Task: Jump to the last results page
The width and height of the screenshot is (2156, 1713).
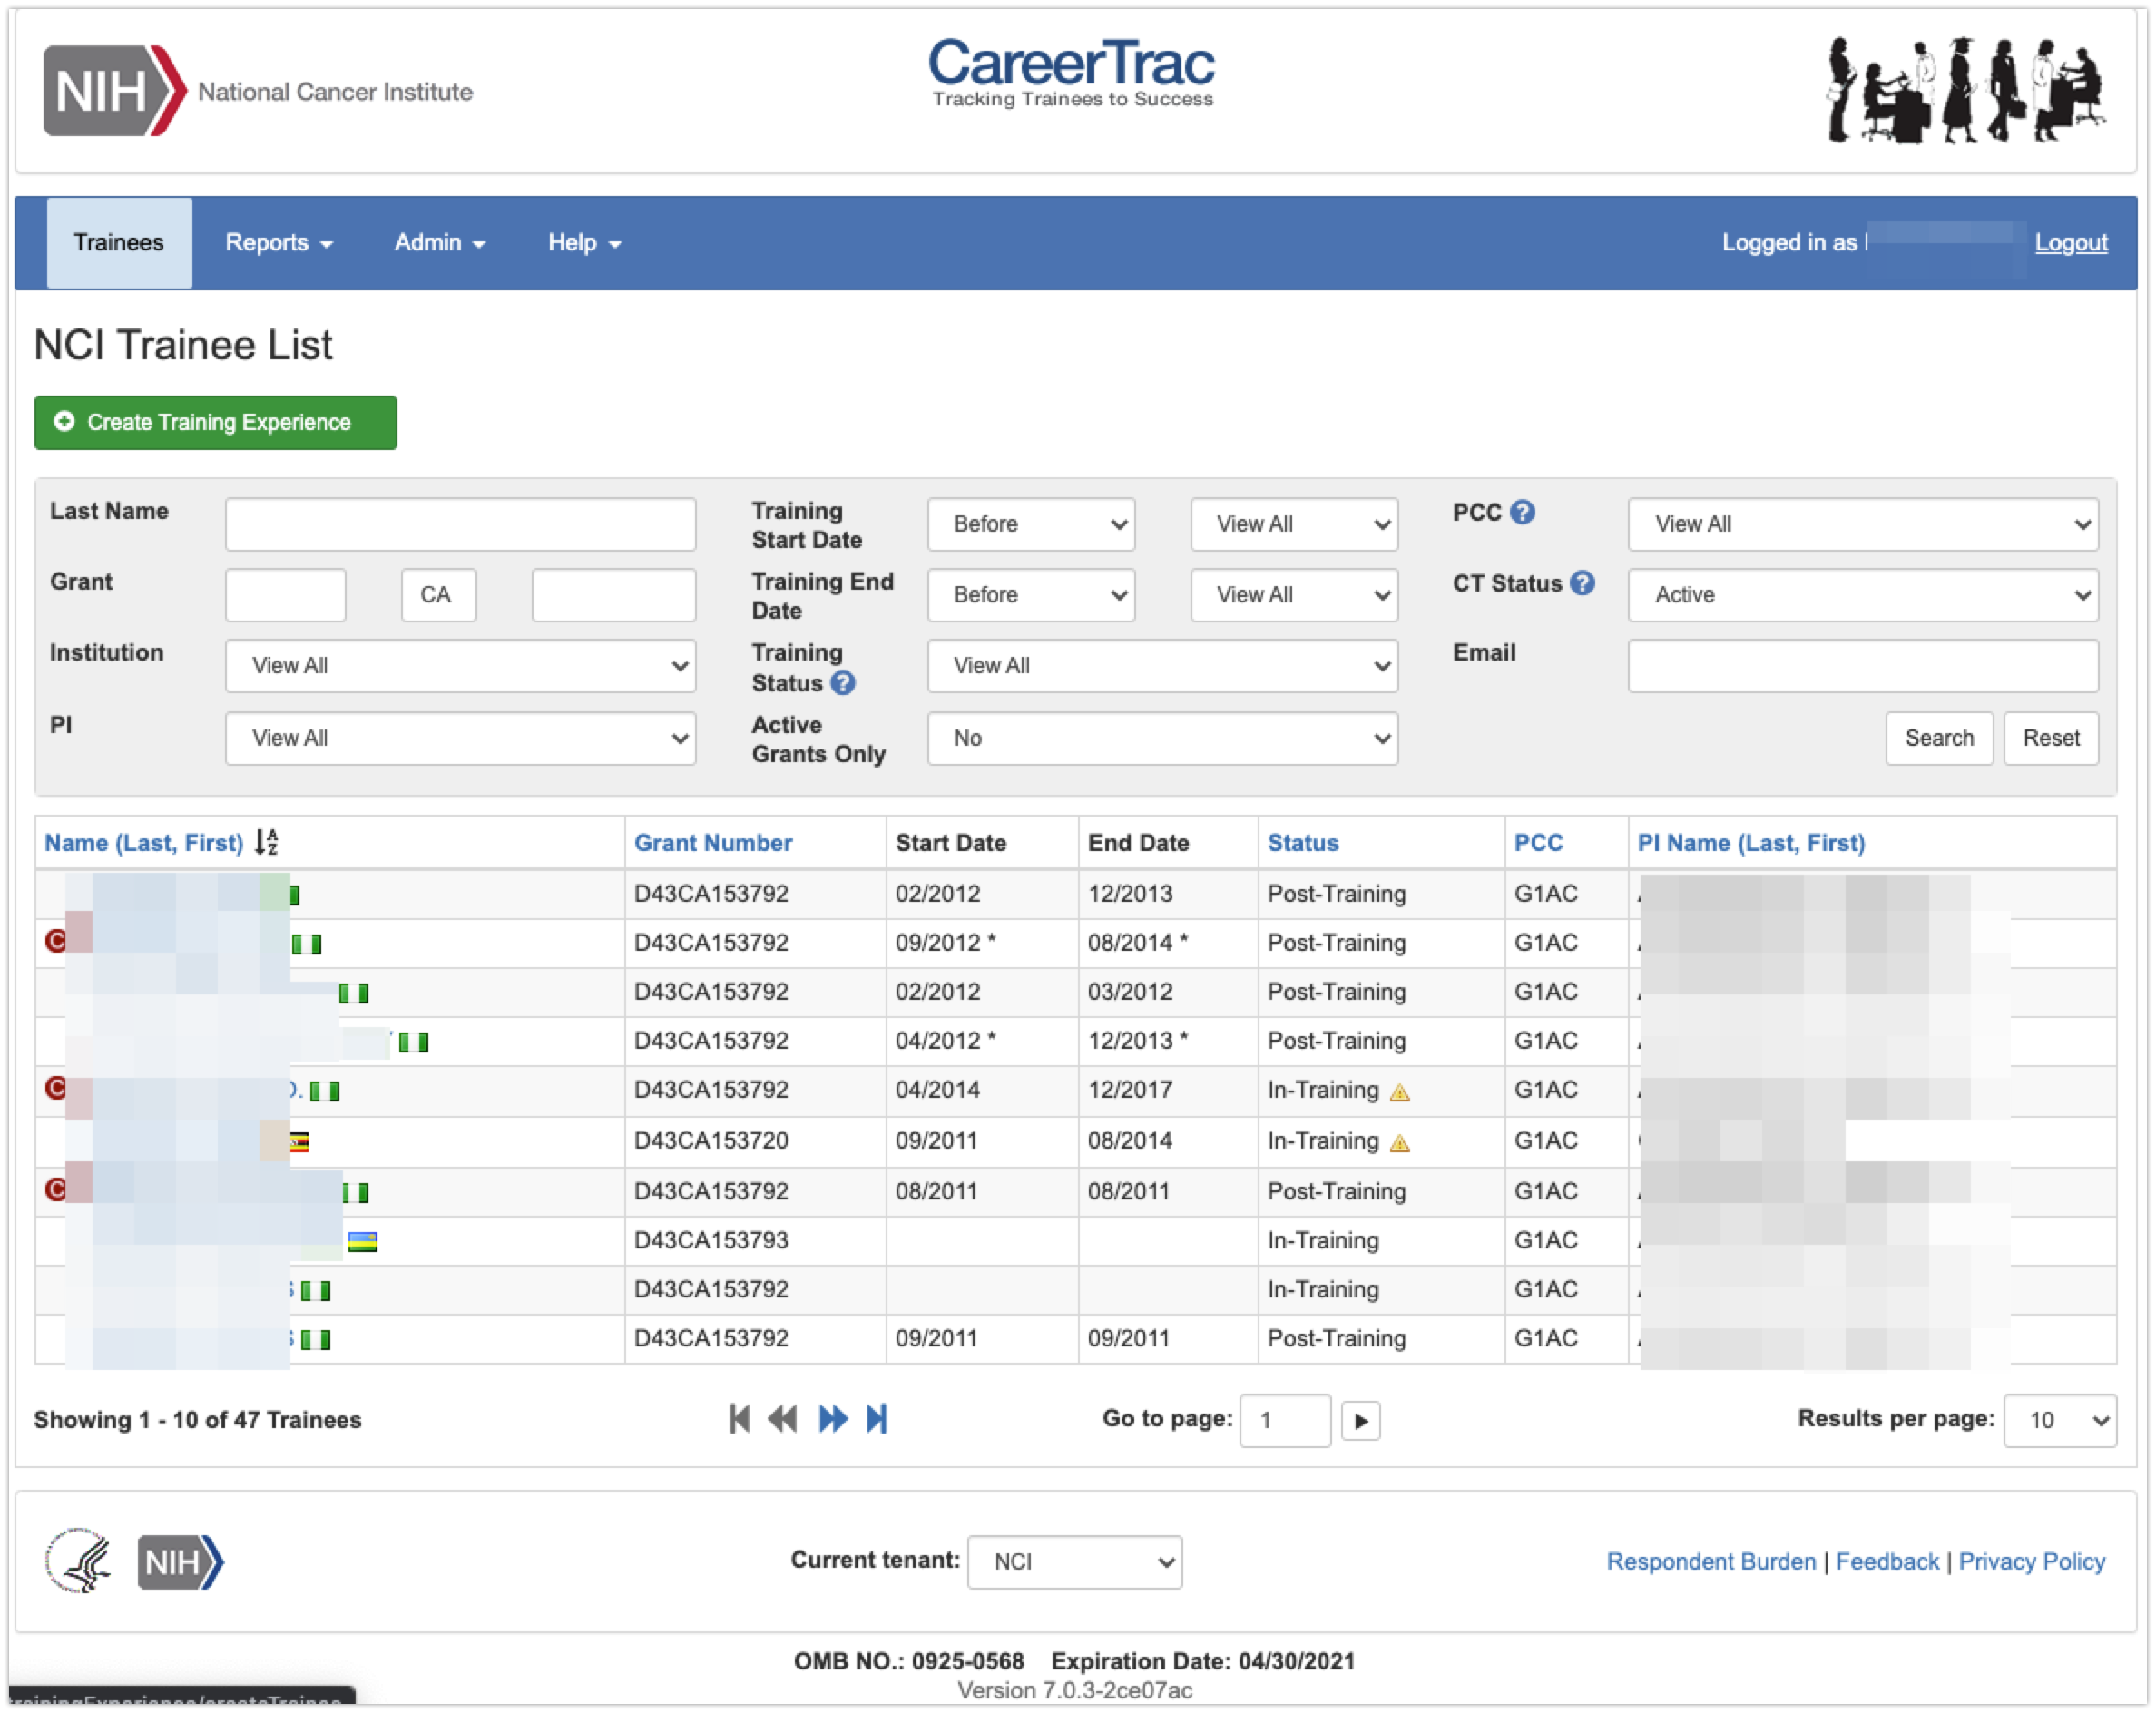Action: [877, 1418]
